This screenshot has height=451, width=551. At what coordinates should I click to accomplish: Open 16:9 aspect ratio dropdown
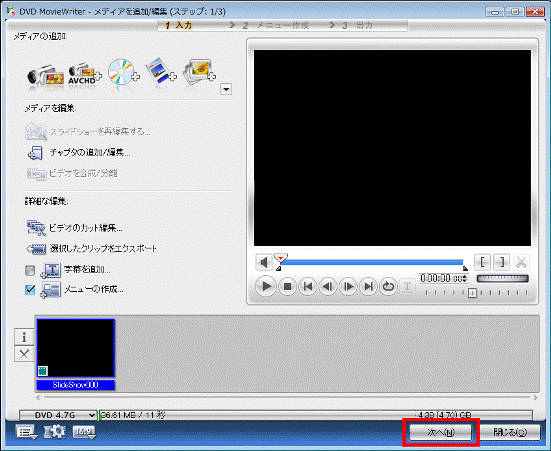coord(84,432)
